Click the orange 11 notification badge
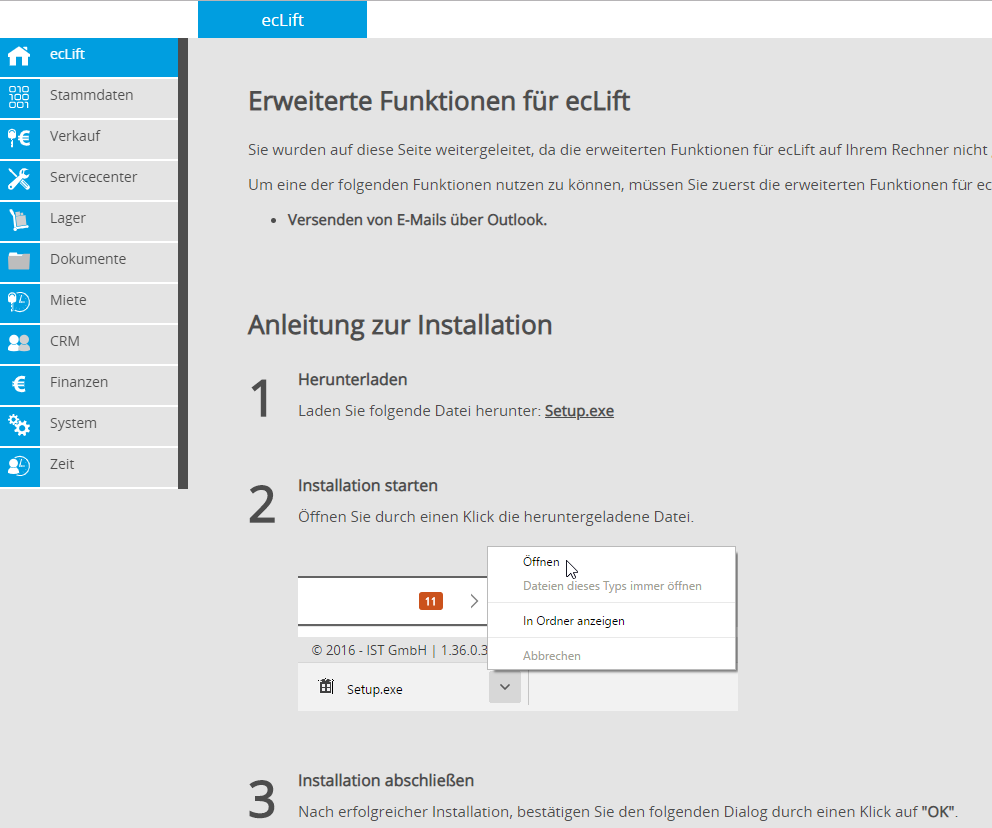992x828 pixels. pos(431,601)
